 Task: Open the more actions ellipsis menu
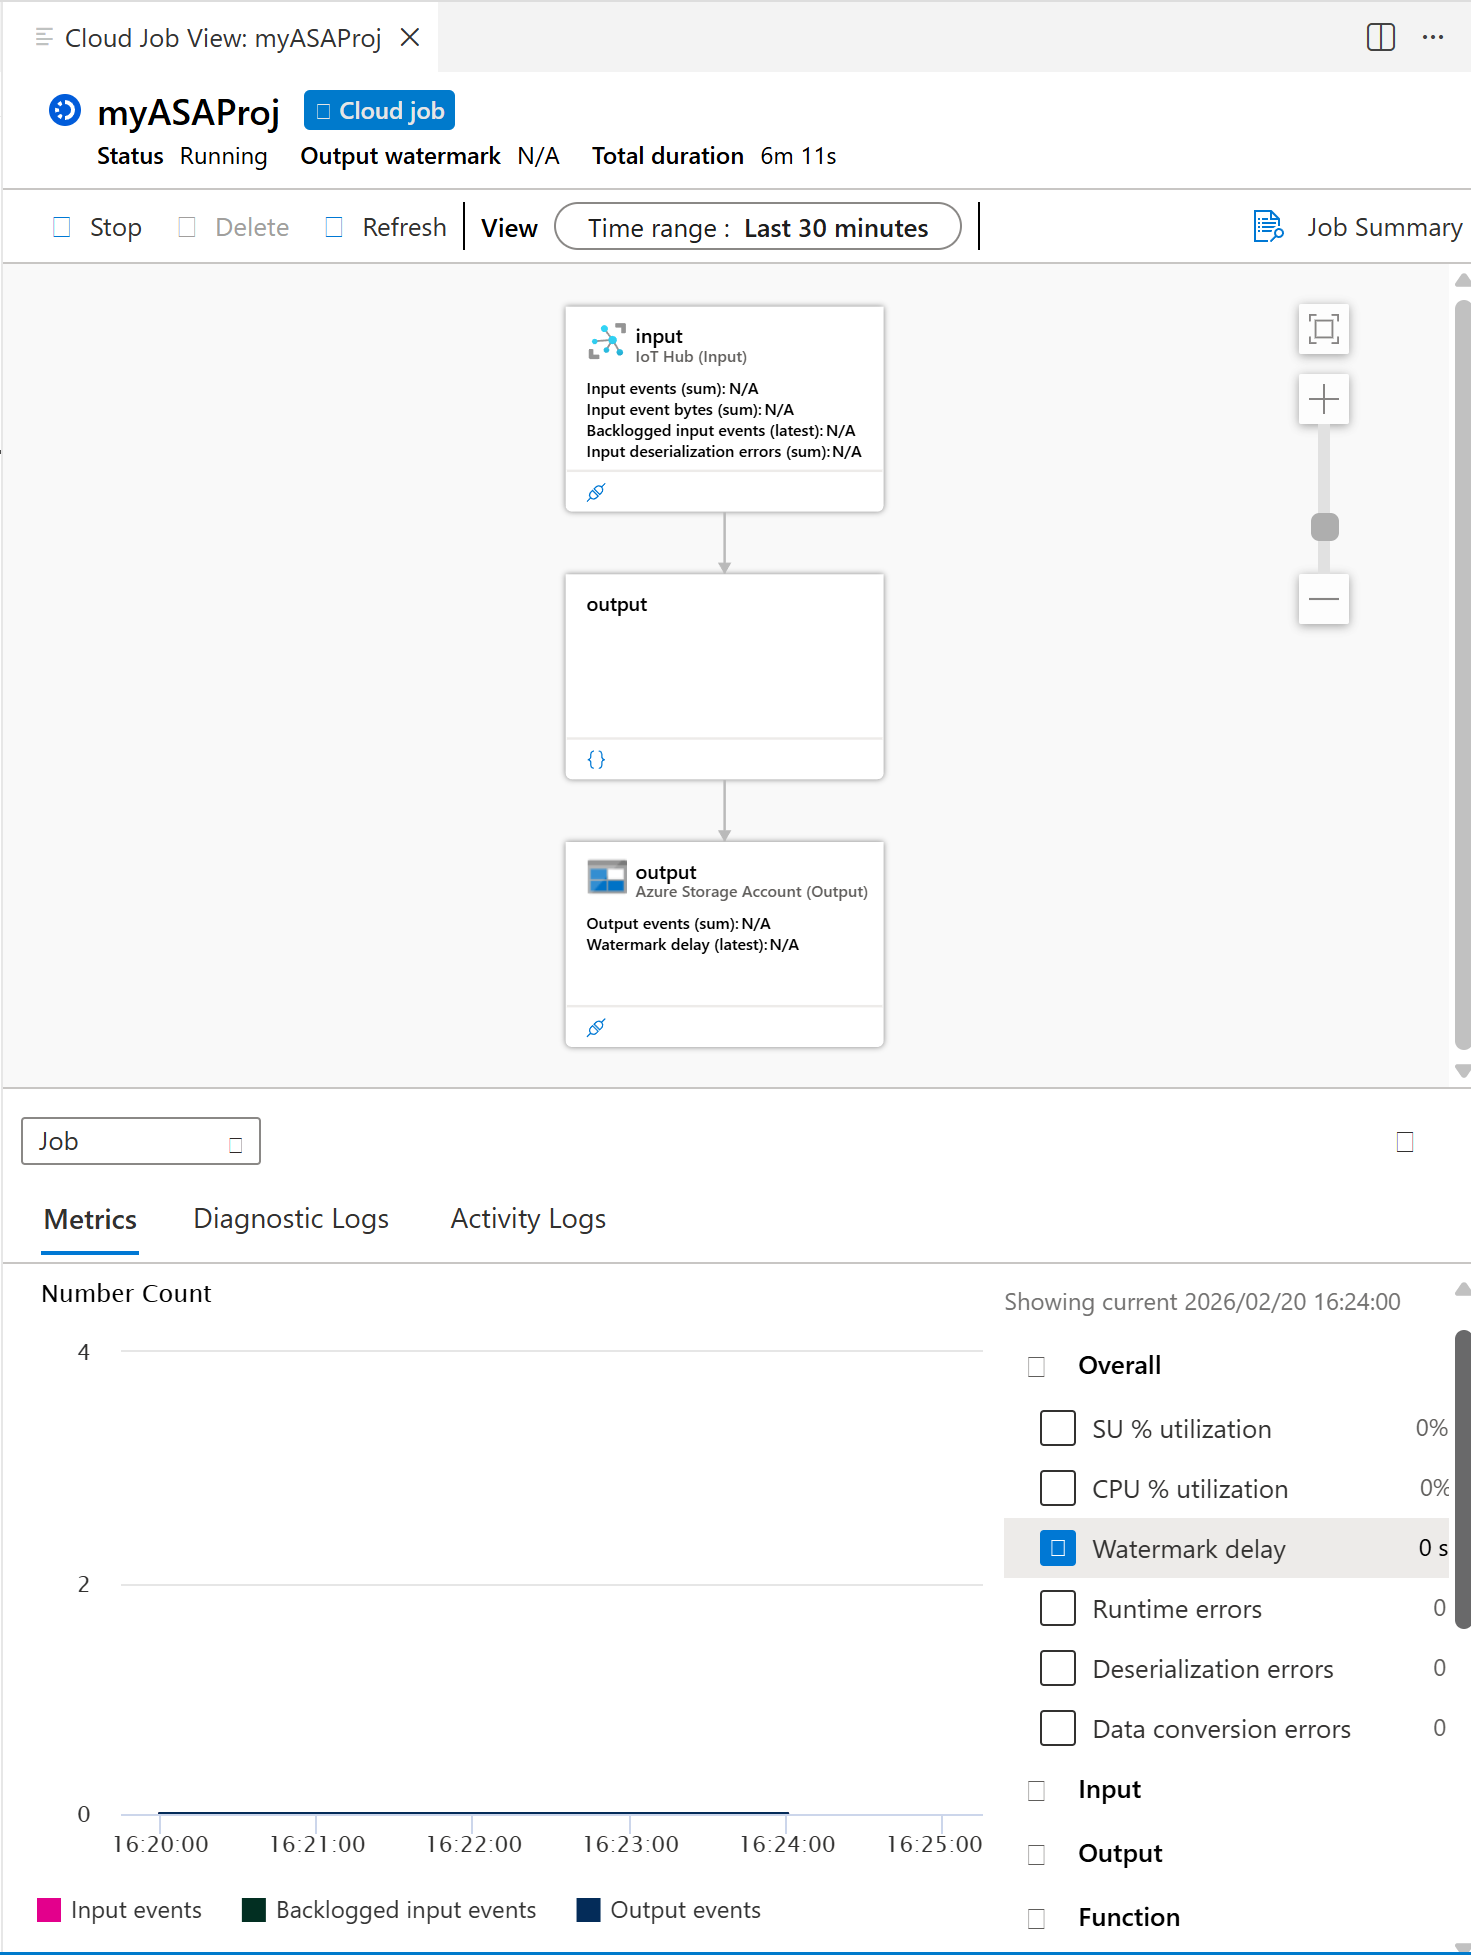click(x=1433, y=37)
